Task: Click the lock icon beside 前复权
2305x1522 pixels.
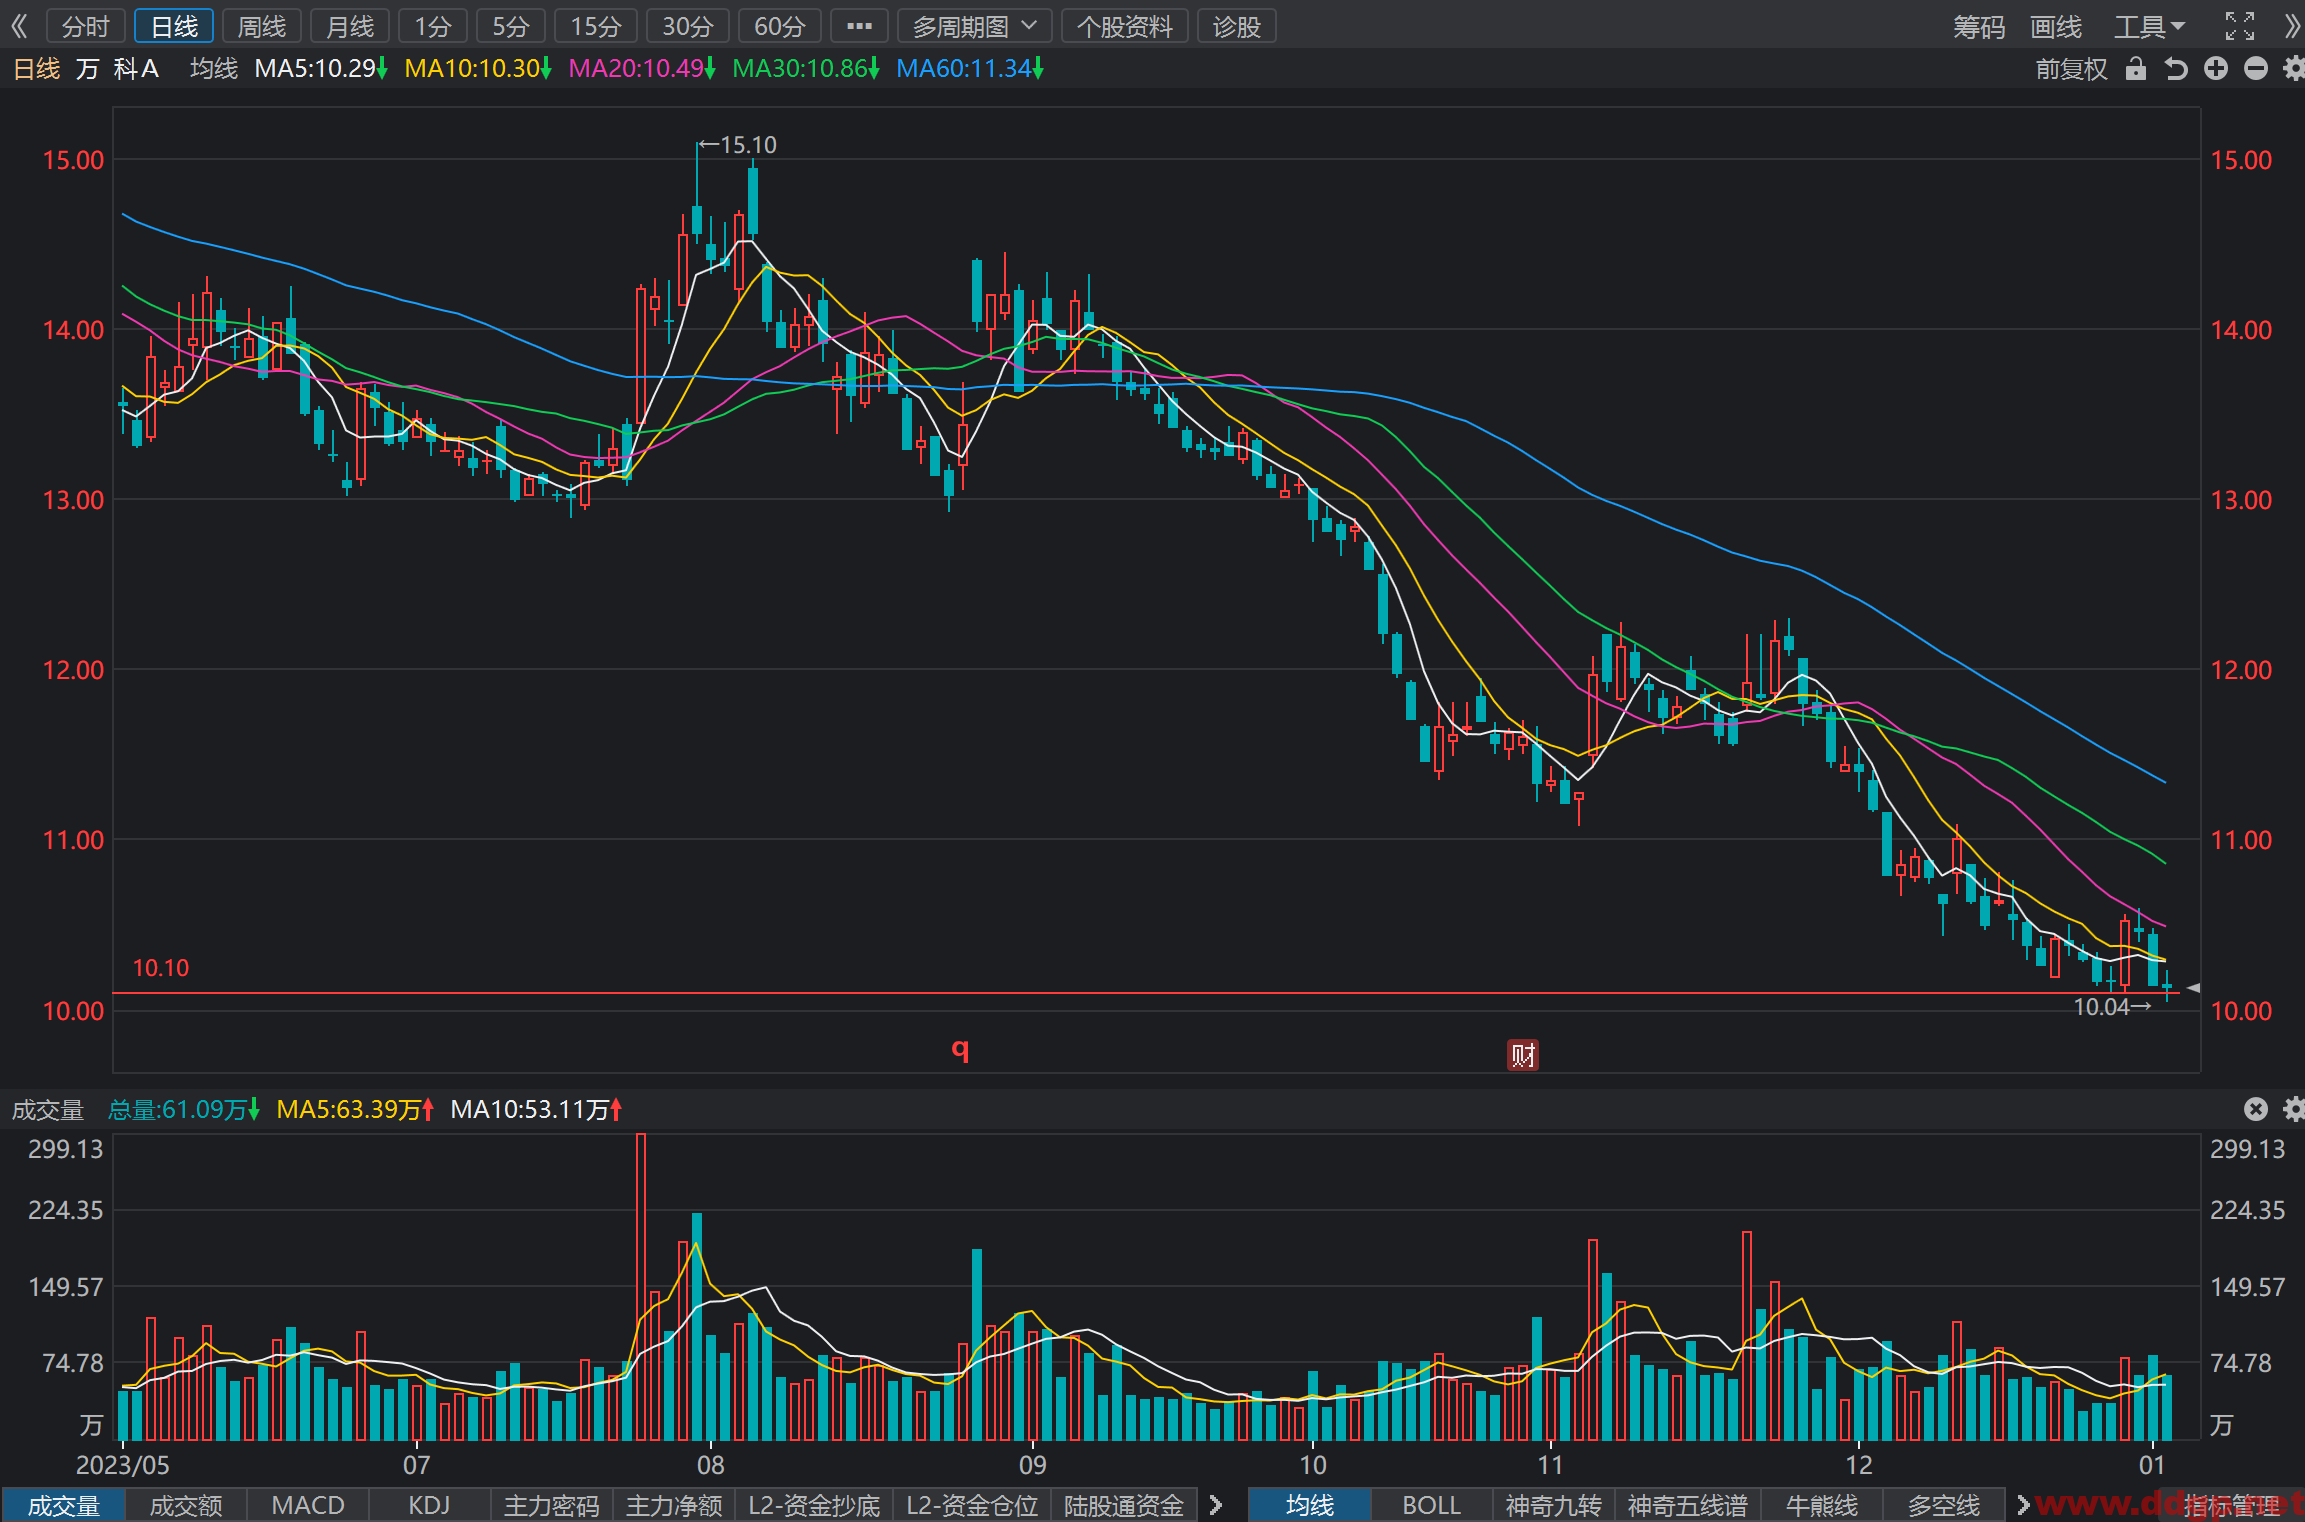Action: point(2136,69)
